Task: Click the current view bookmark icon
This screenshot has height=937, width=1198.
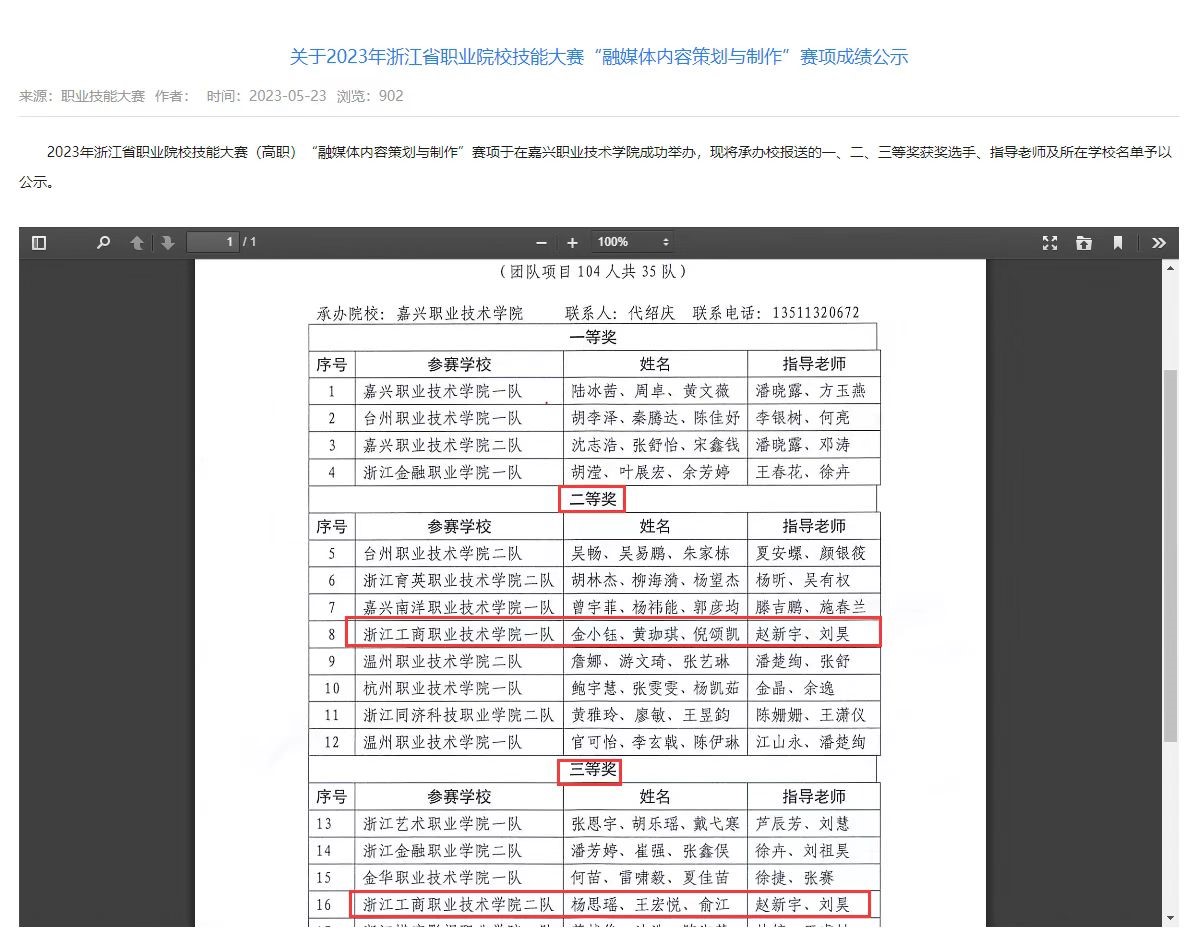Action: 1117,243
